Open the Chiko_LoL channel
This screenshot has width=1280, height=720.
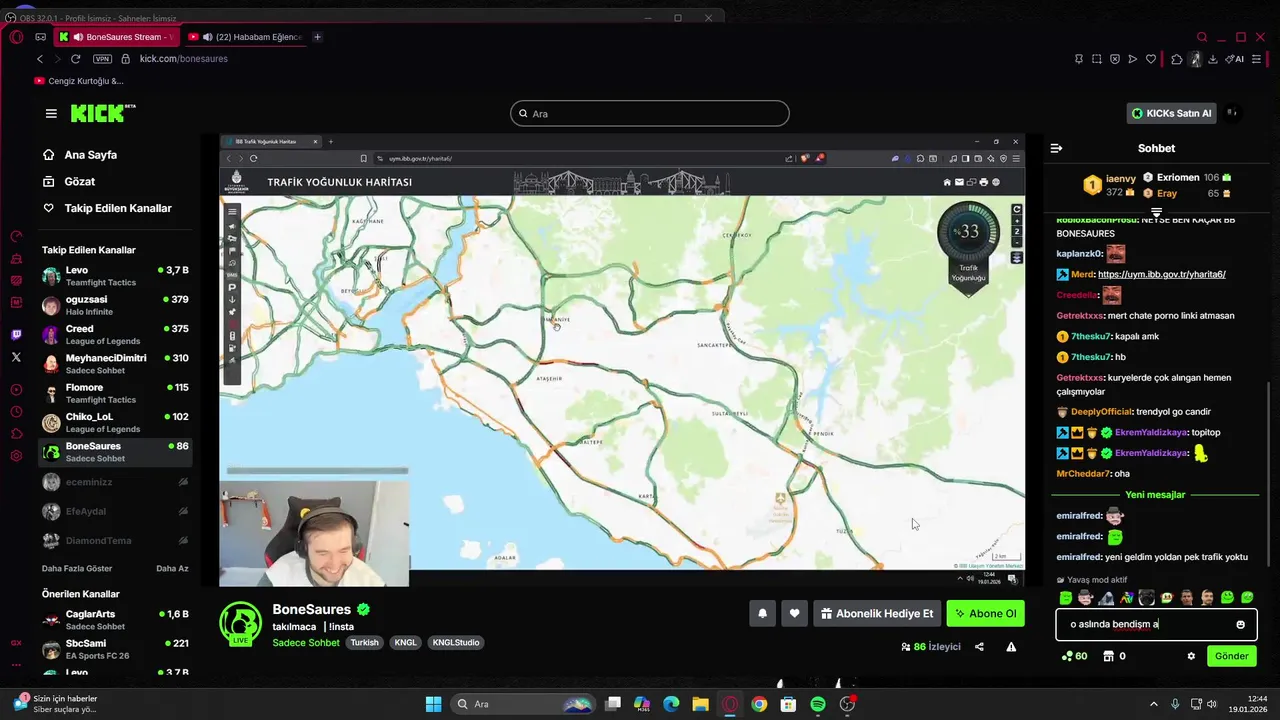point(115,422)
